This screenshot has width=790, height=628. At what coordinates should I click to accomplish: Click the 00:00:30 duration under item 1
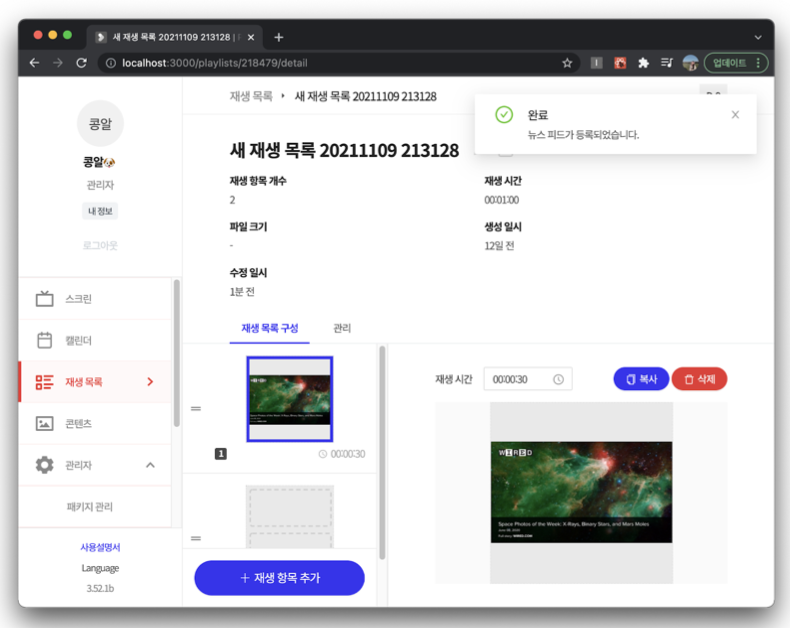[x=342, y=454]
